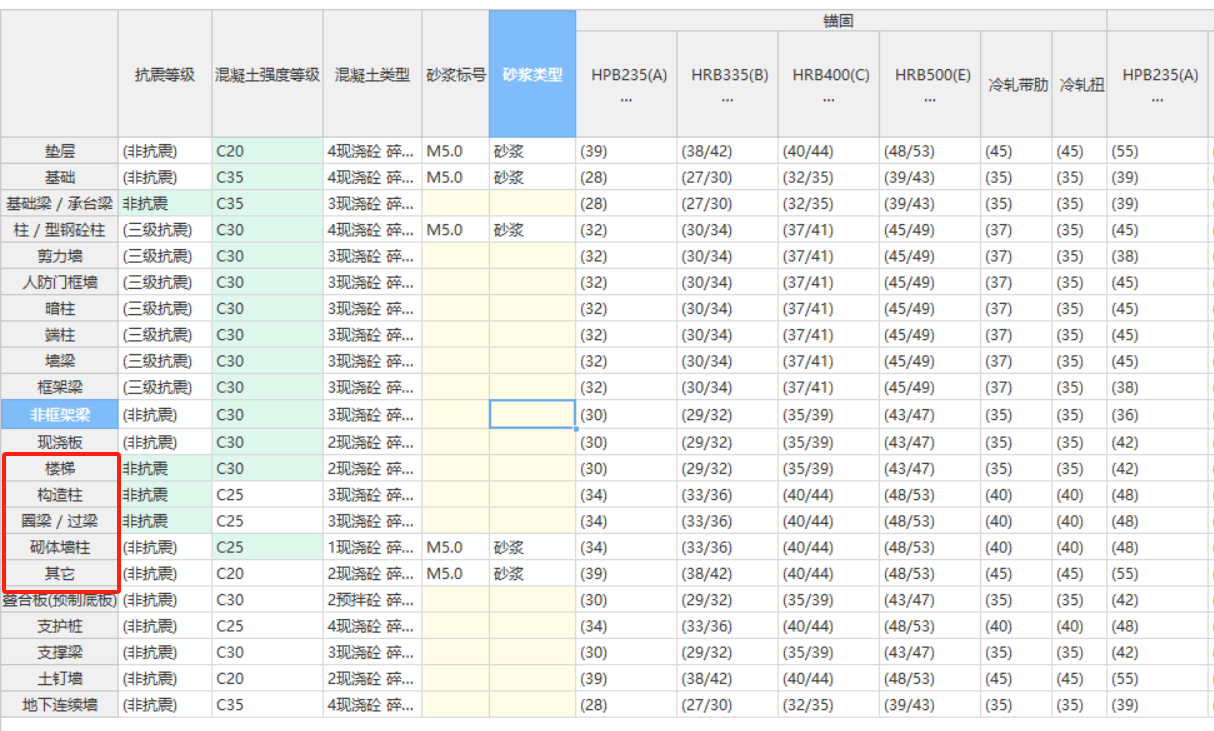The width and height of the screenshot is (1214, 731).
Task: Click (37) 冷轧带肋 cell in 暗柱 row
Action: [x=1017, y=308]
